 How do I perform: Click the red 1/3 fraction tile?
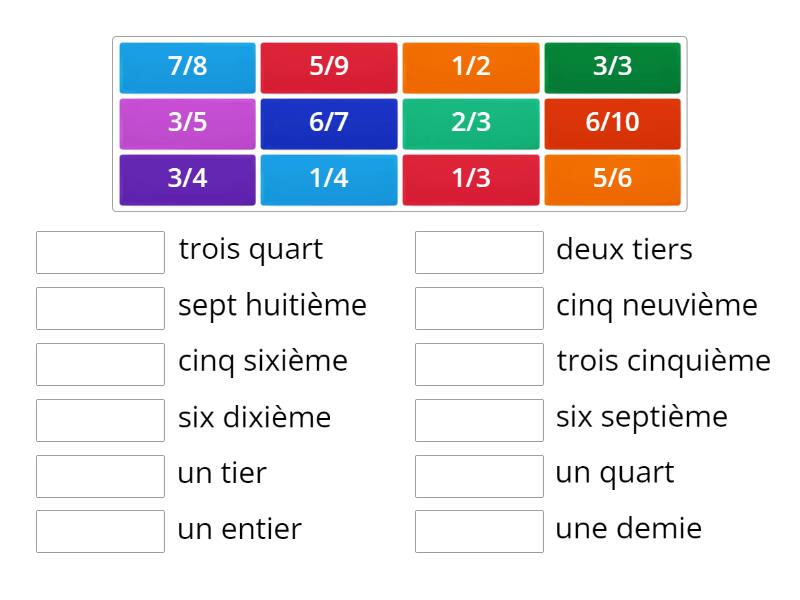[471, 179]
